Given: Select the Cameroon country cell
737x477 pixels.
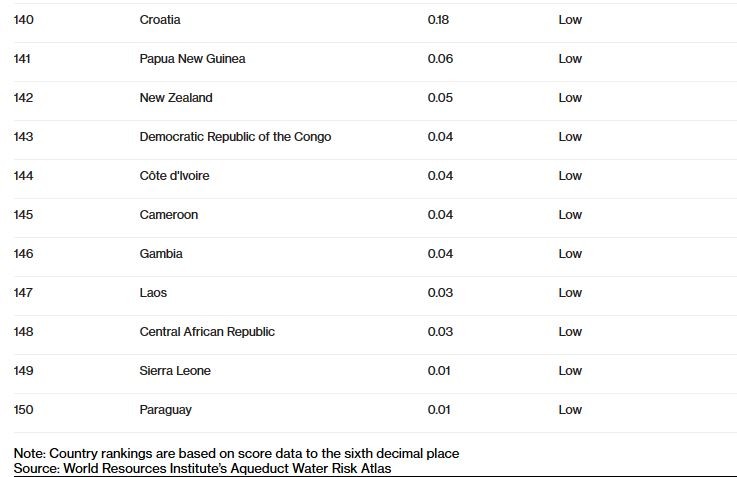Looking at the screenshot, I should coord(169,215).
